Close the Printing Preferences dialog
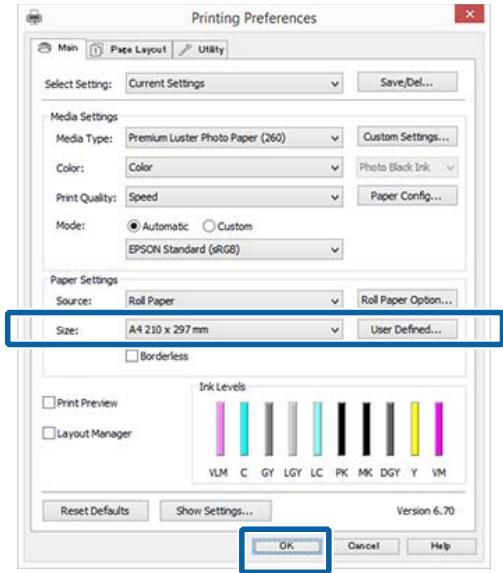Screen dimensions: 503x573 [469, 14]
